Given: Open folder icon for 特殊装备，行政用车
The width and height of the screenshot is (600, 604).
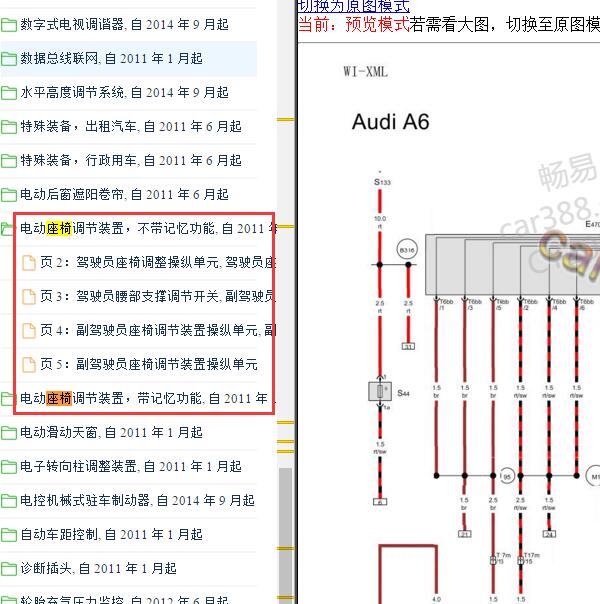Looking at the screenshot, I should (8, 161).
